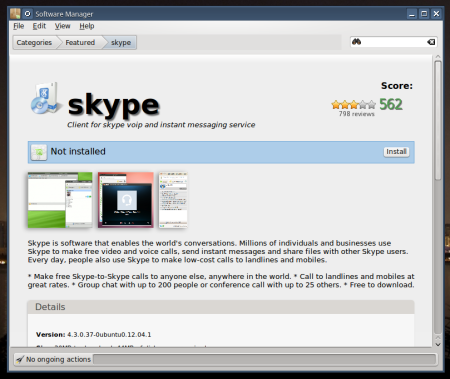Viewport: 450px width, 379px height.
Task: Go back to Categories breadcrumb
Action: (34, 43)
